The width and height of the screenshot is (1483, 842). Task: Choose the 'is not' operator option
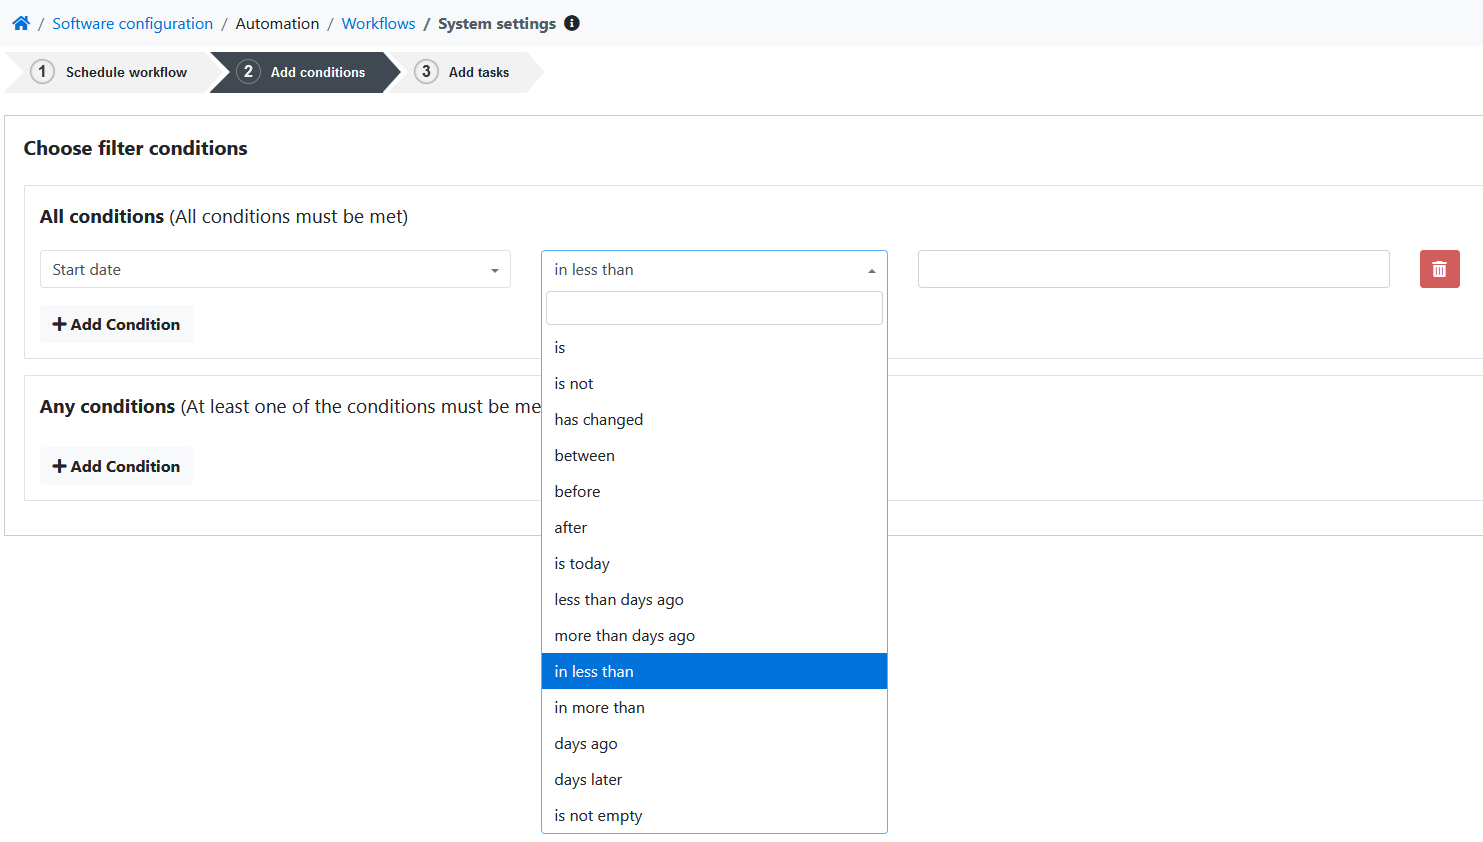click(714, 383)
